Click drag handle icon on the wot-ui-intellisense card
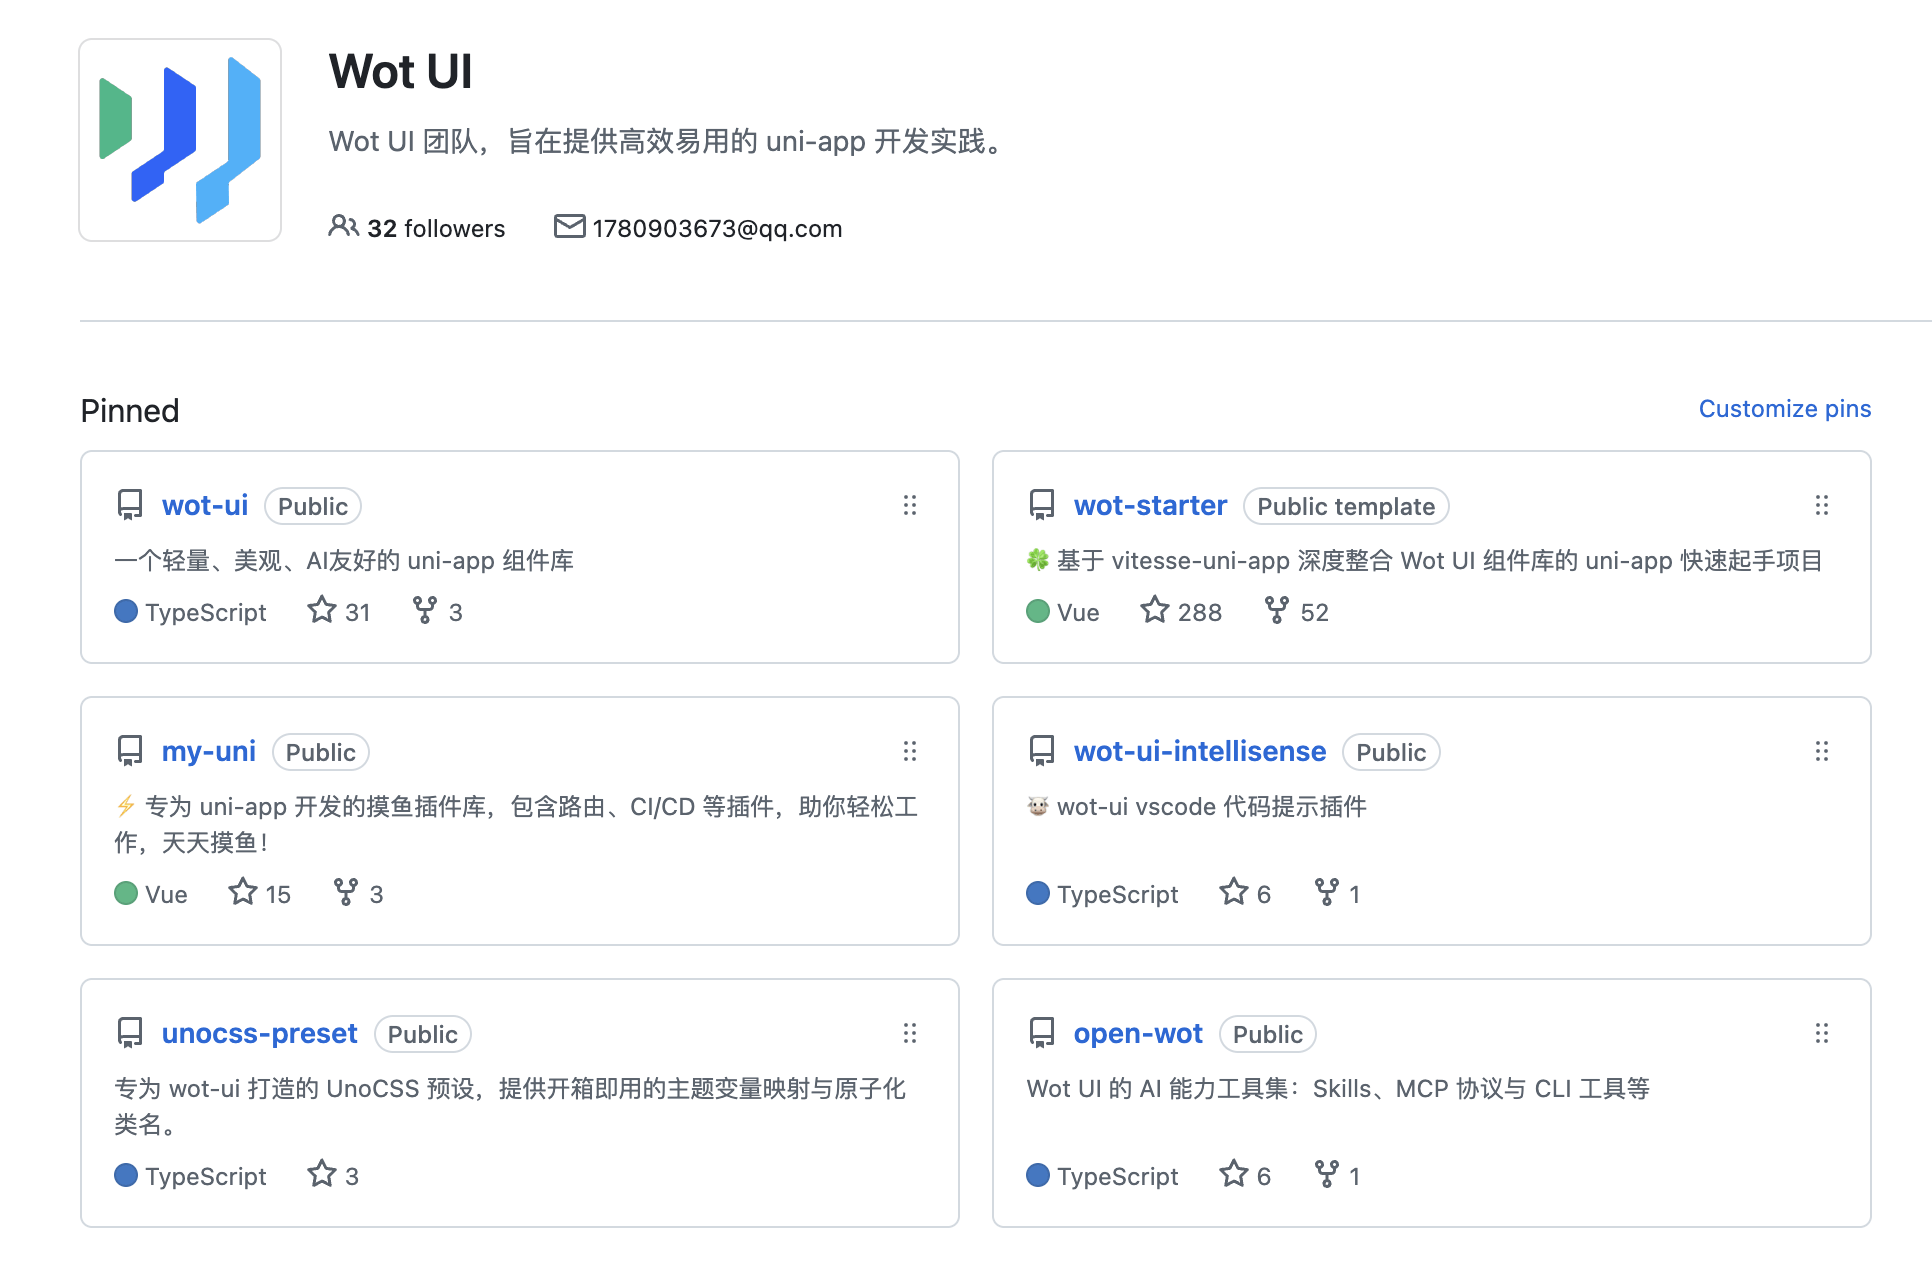The width and height of the screenshot is (1932, 1270). pos(1821,751)
